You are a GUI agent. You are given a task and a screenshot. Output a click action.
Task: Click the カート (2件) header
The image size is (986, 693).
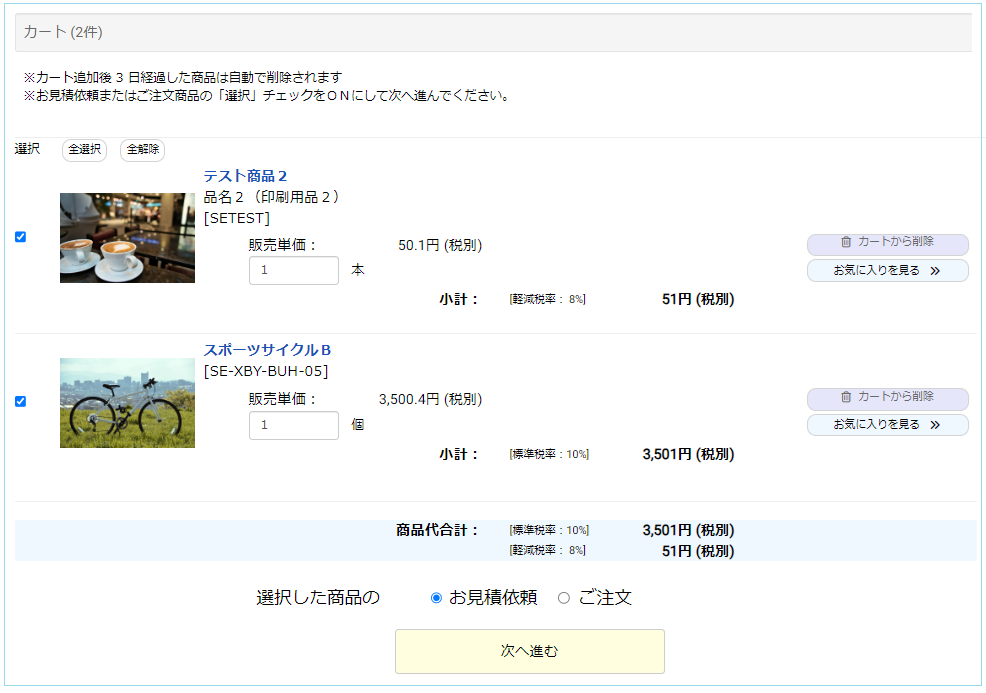494,33
